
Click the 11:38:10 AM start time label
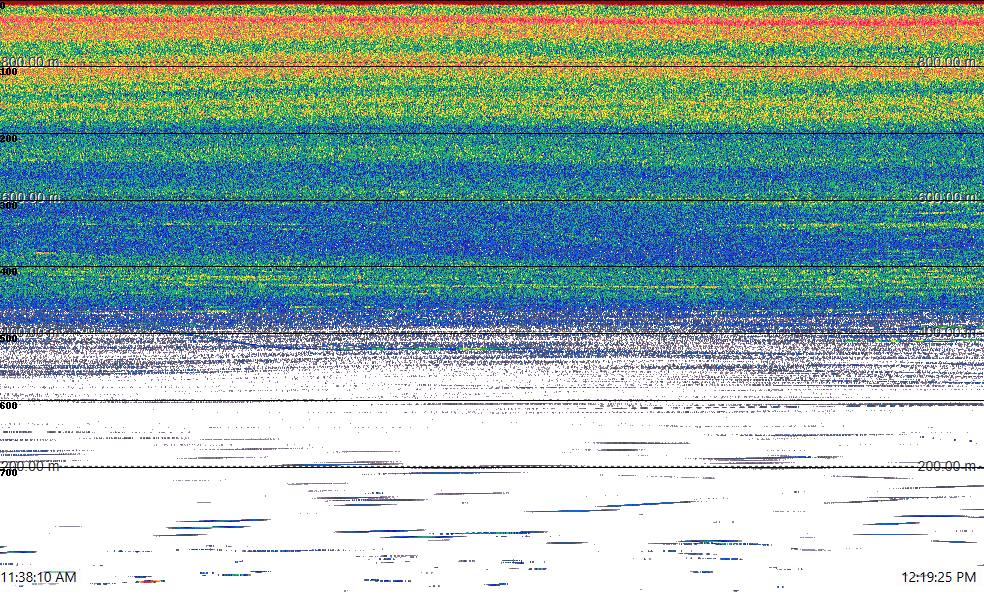coord(38,577)
